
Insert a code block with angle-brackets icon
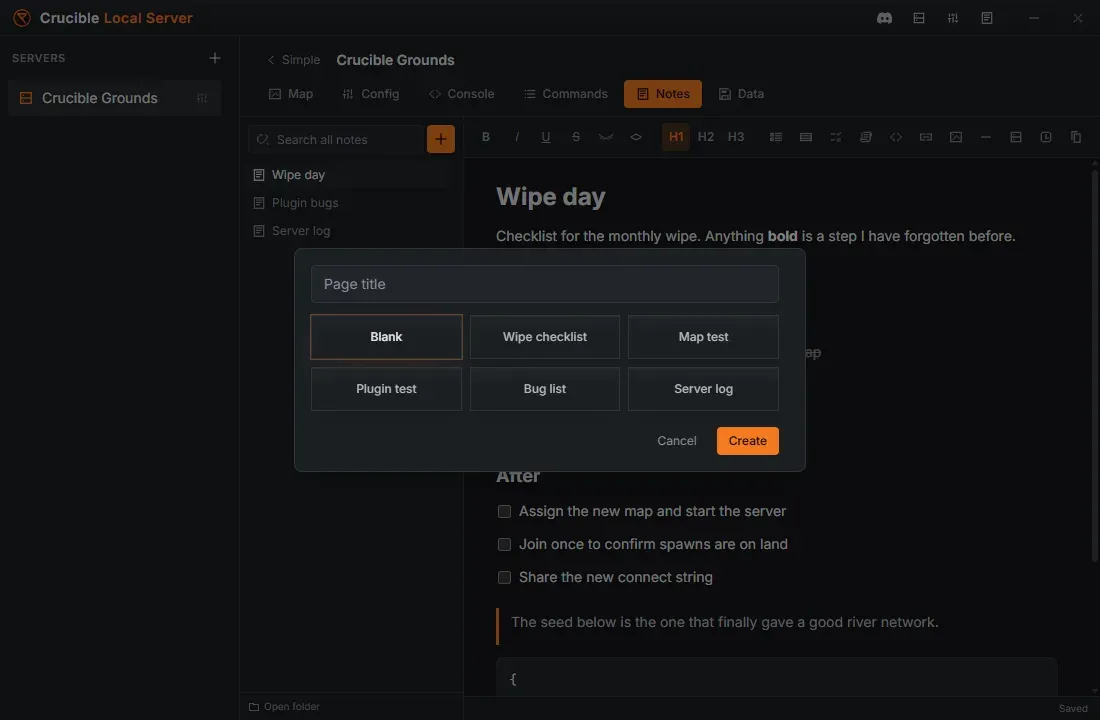(x=896, y=137)
